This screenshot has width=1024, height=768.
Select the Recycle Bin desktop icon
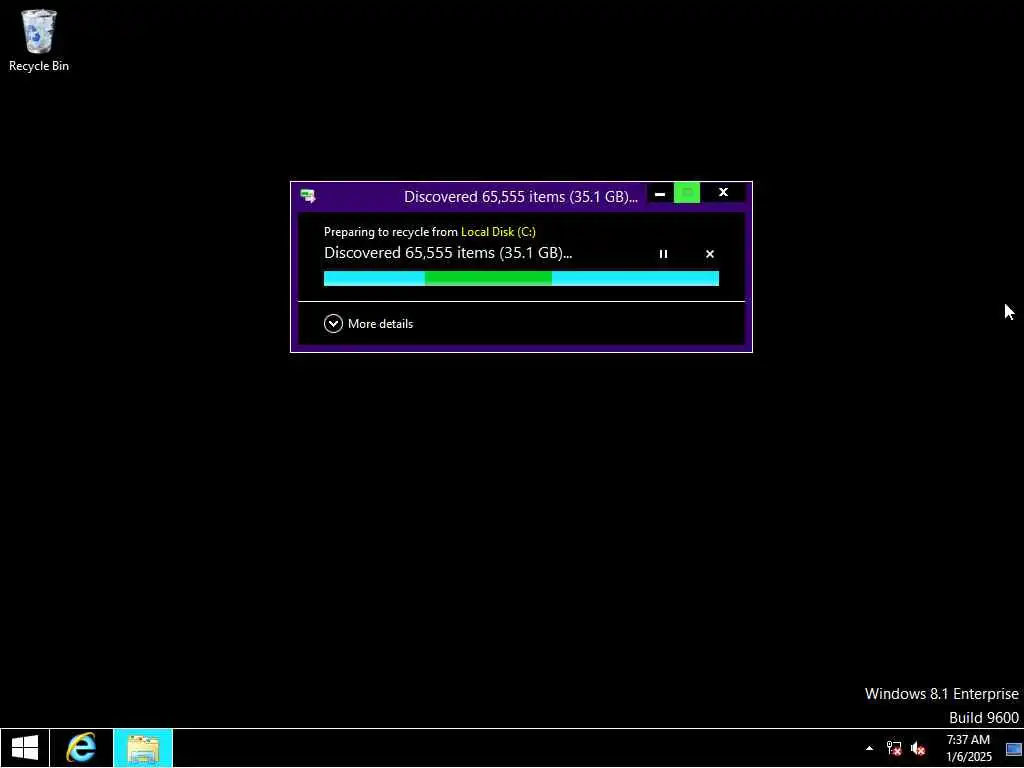coord(39,40)
